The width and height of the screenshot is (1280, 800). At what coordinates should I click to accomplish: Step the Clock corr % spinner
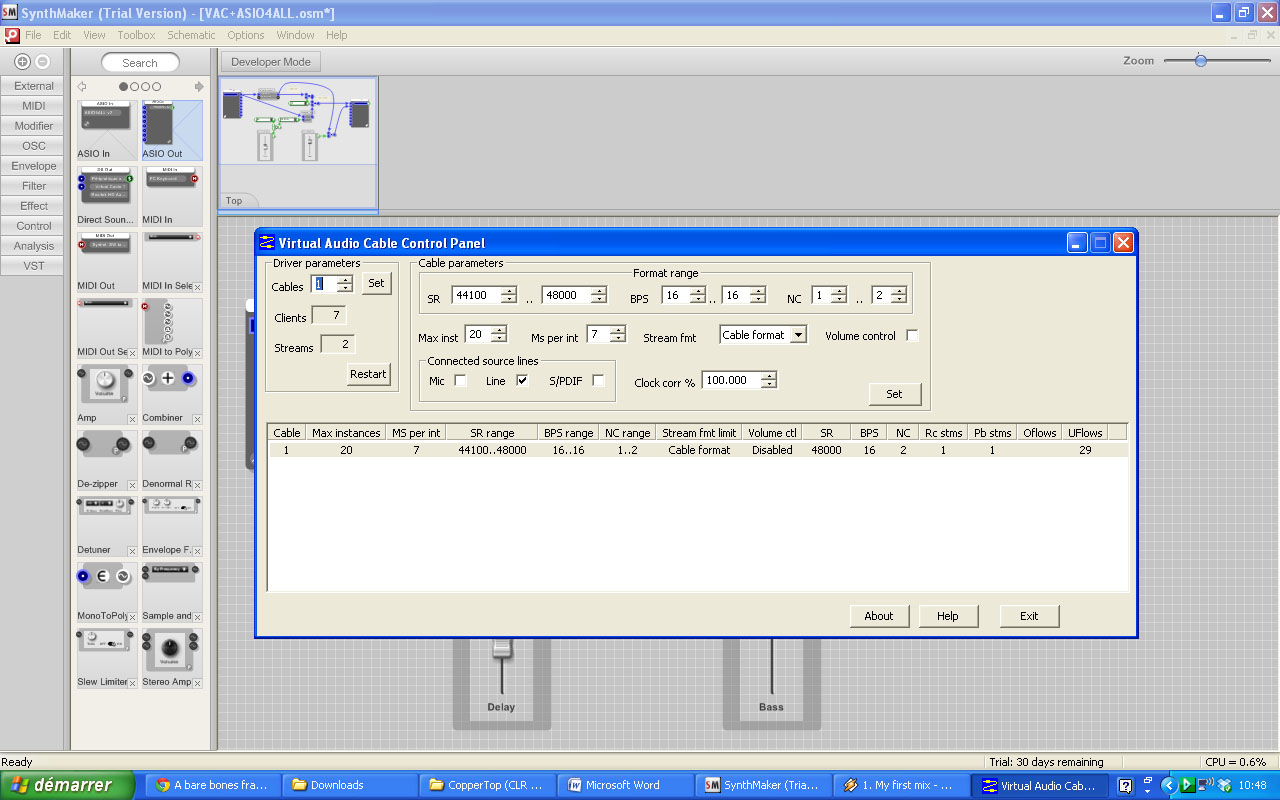coord(768,380)
